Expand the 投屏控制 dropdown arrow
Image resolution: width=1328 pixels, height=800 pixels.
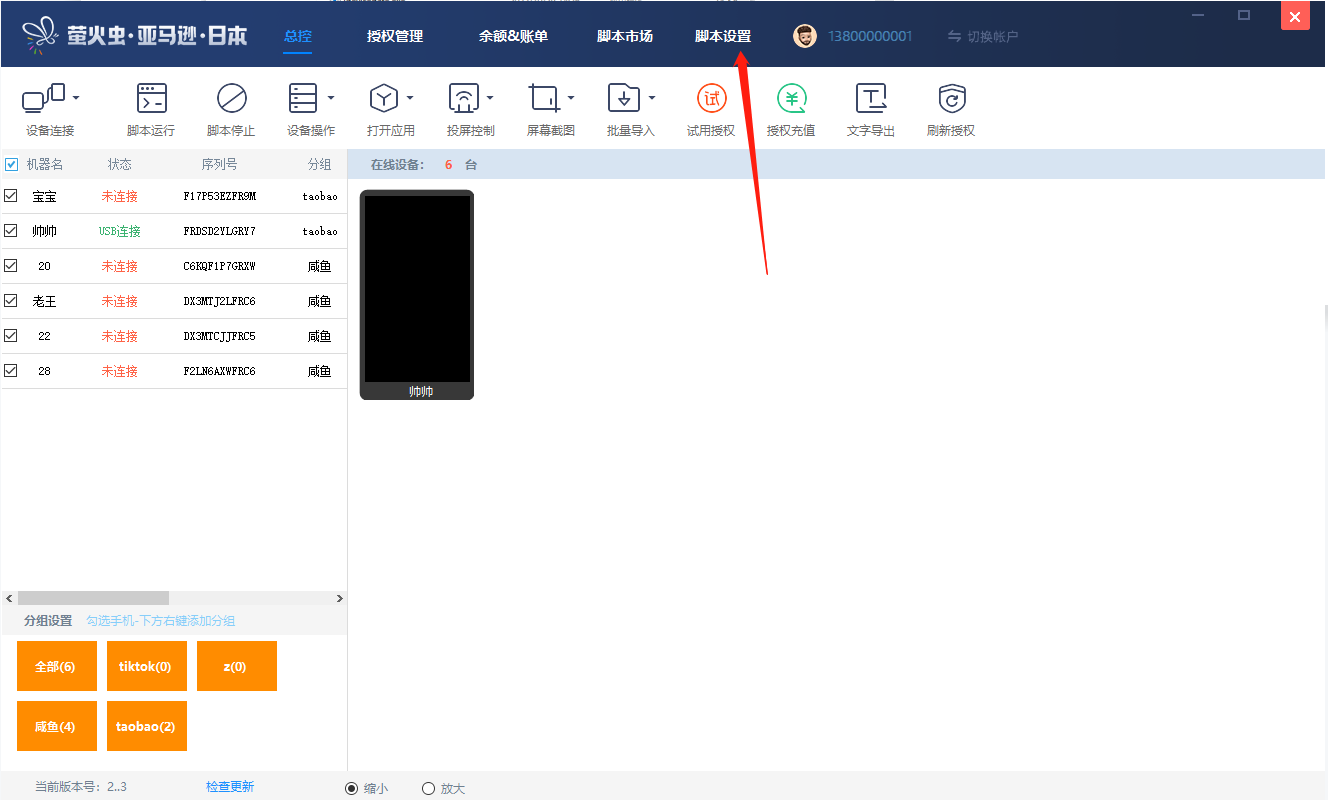pos(490,98)
